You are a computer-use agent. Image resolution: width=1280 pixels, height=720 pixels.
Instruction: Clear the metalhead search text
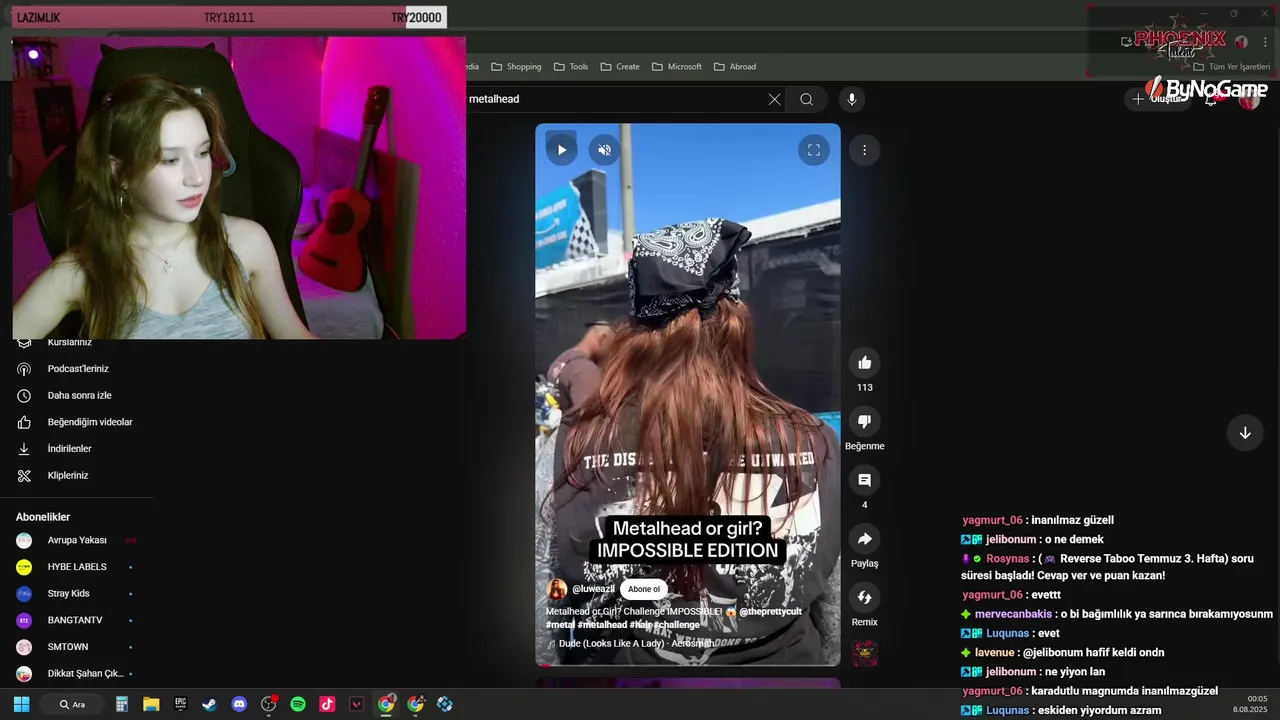[774, 99]
